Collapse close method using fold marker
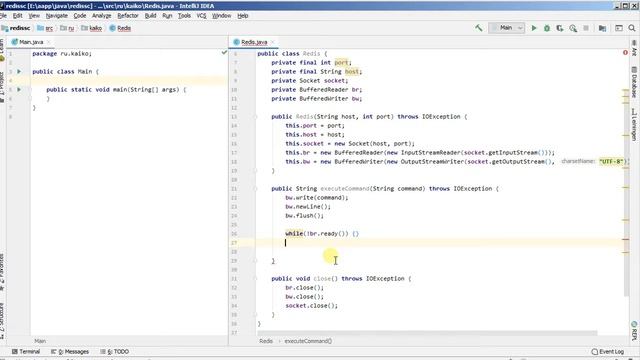The image size is (640, 360). pyautogui.click(x=255, y=278)
